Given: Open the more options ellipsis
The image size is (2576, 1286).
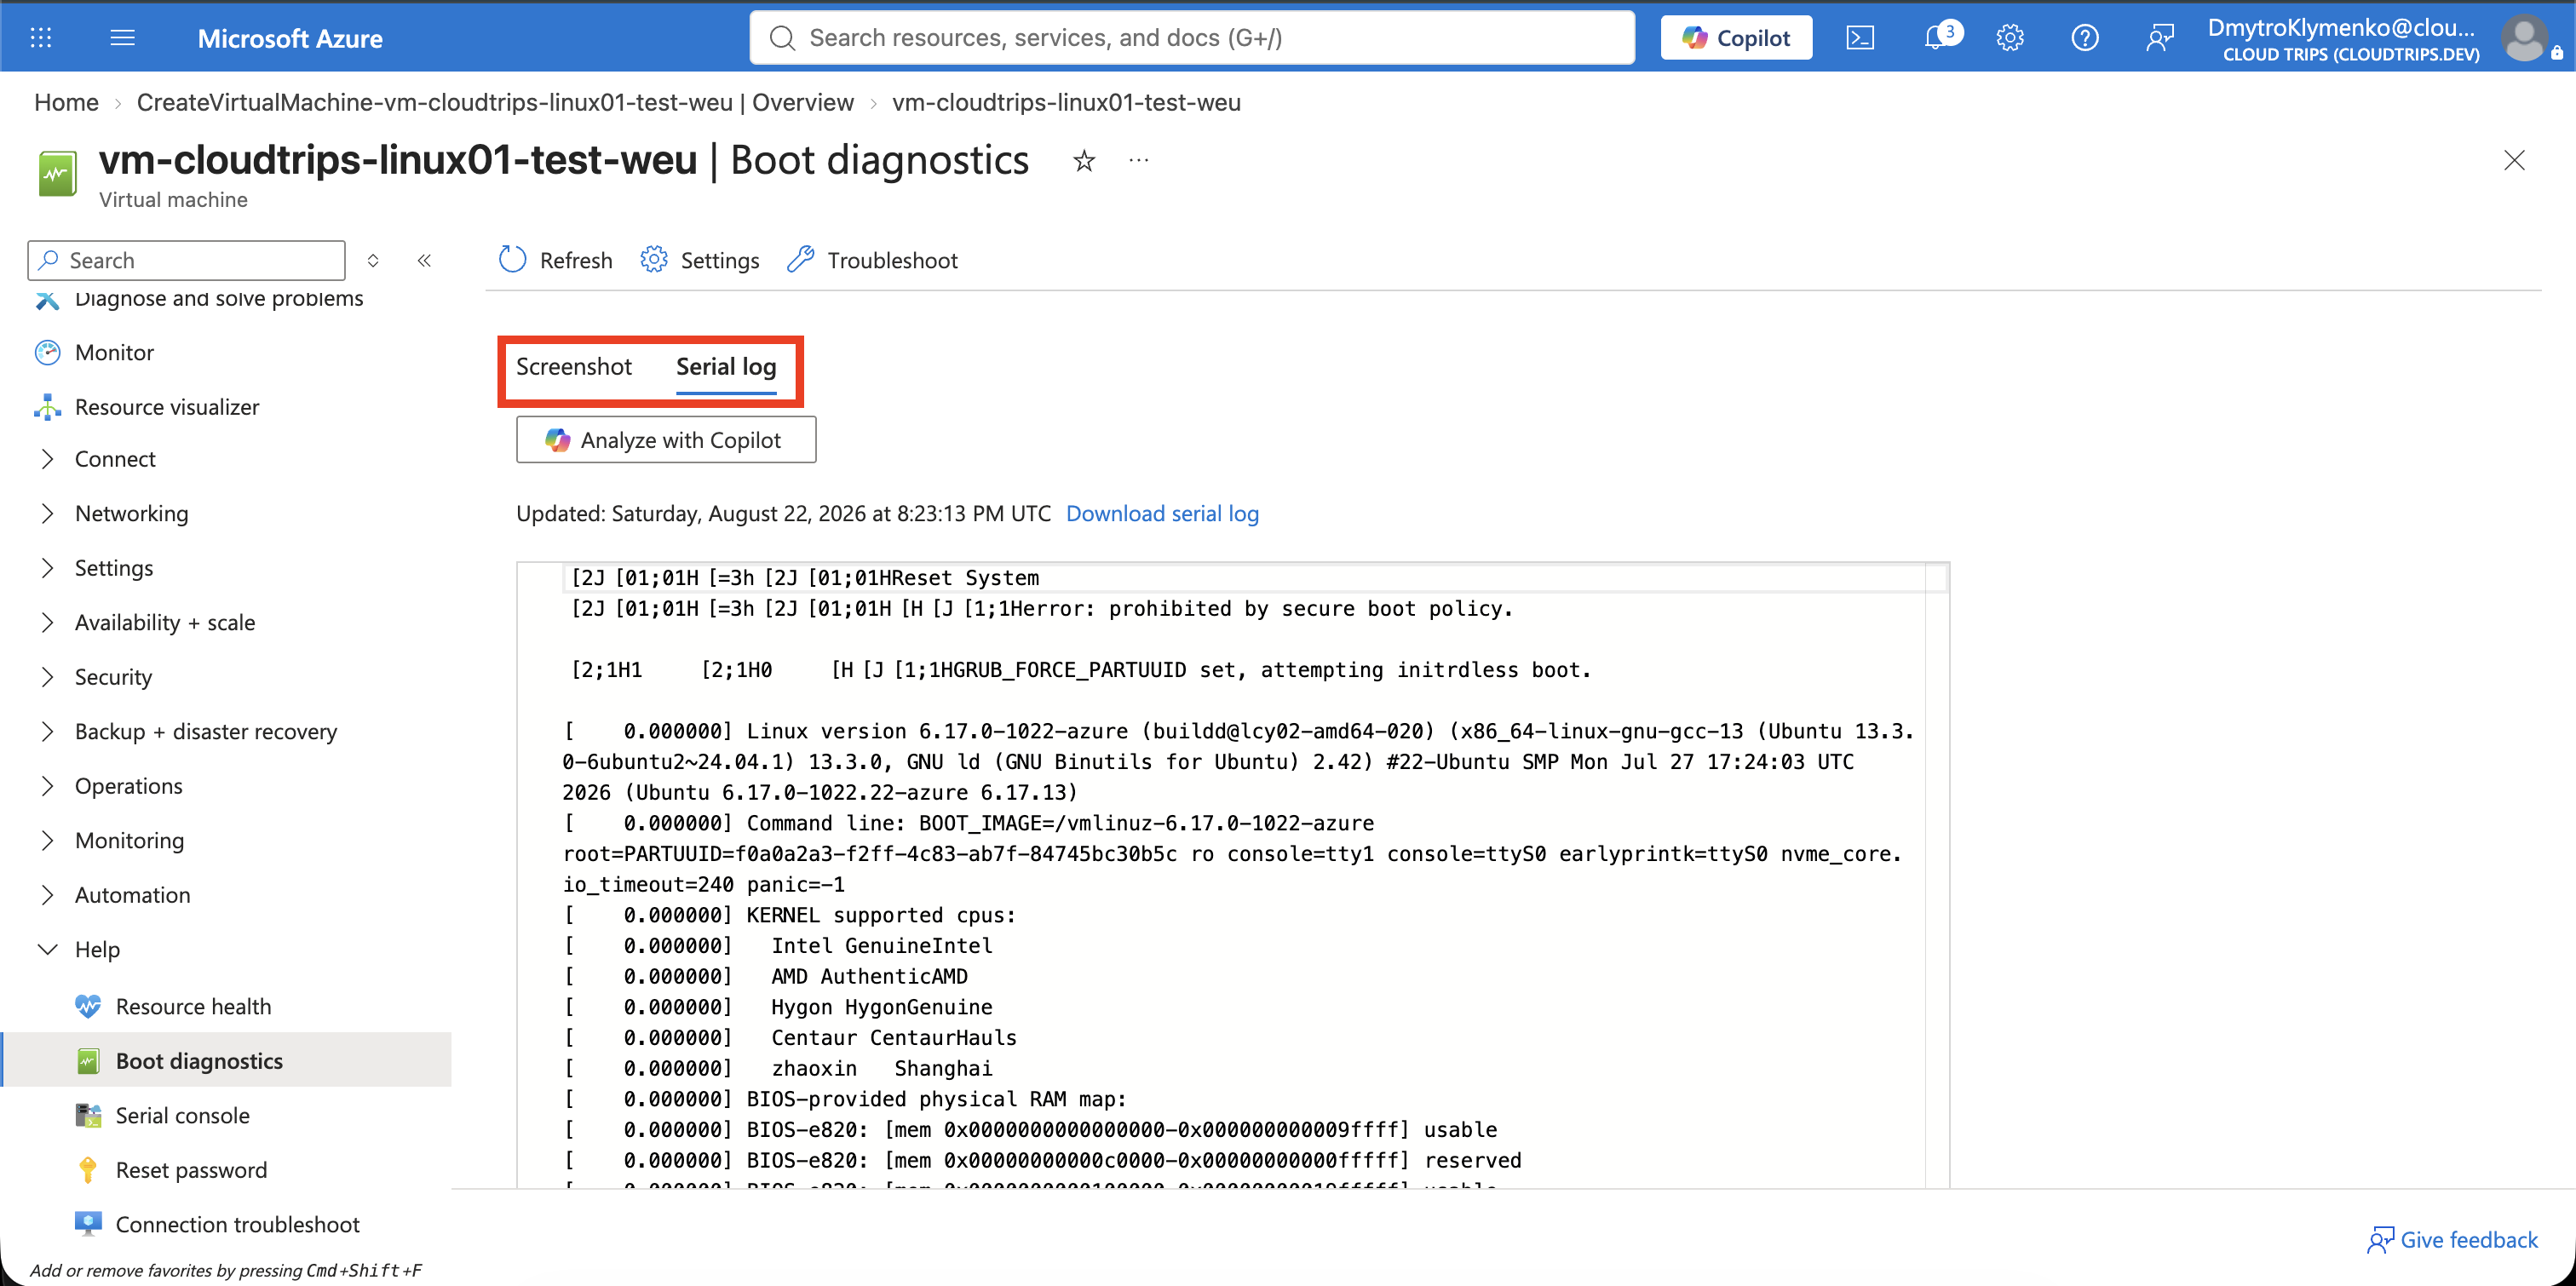Looking at the screenshot, I should [1139, 160].
